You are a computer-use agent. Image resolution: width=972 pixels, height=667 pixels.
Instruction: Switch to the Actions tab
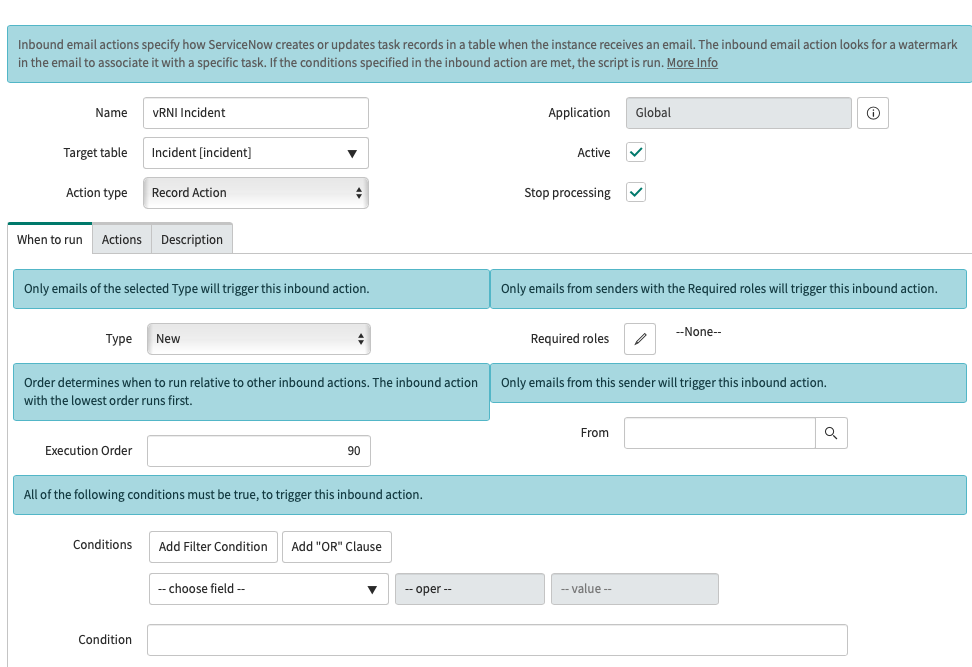tap(122, 240)
